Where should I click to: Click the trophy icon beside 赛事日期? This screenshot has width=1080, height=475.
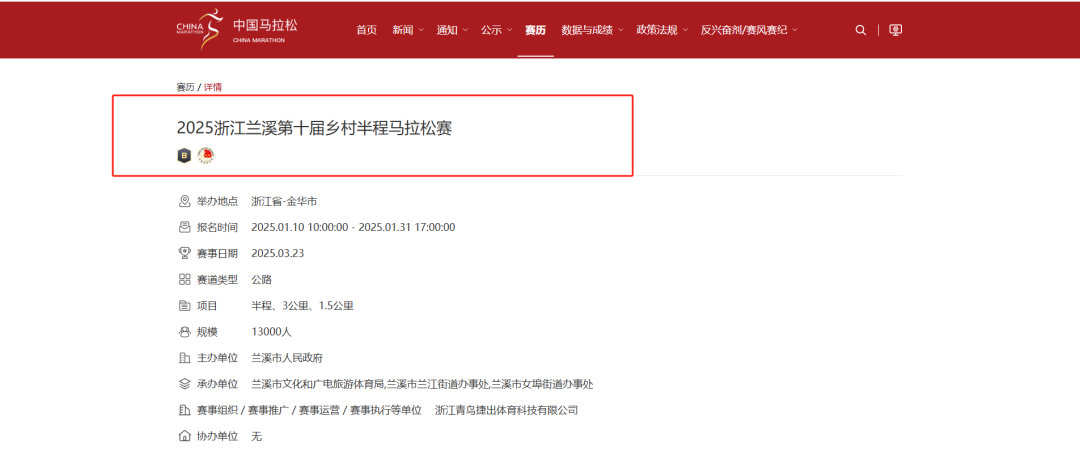(184, 253)
